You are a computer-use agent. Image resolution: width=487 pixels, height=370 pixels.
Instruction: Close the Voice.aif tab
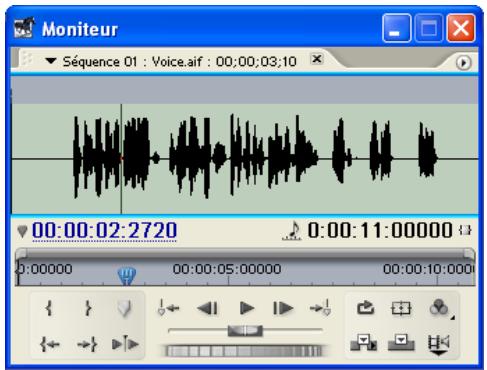point(317,59)
